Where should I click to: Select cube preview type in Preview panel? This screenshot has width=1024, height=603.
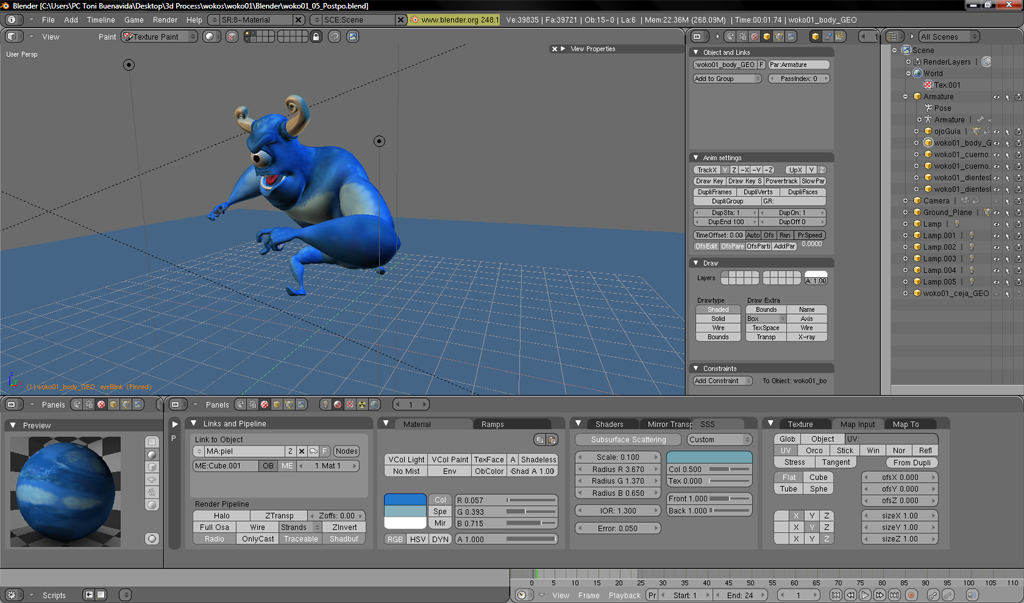(x=152, y=467)
